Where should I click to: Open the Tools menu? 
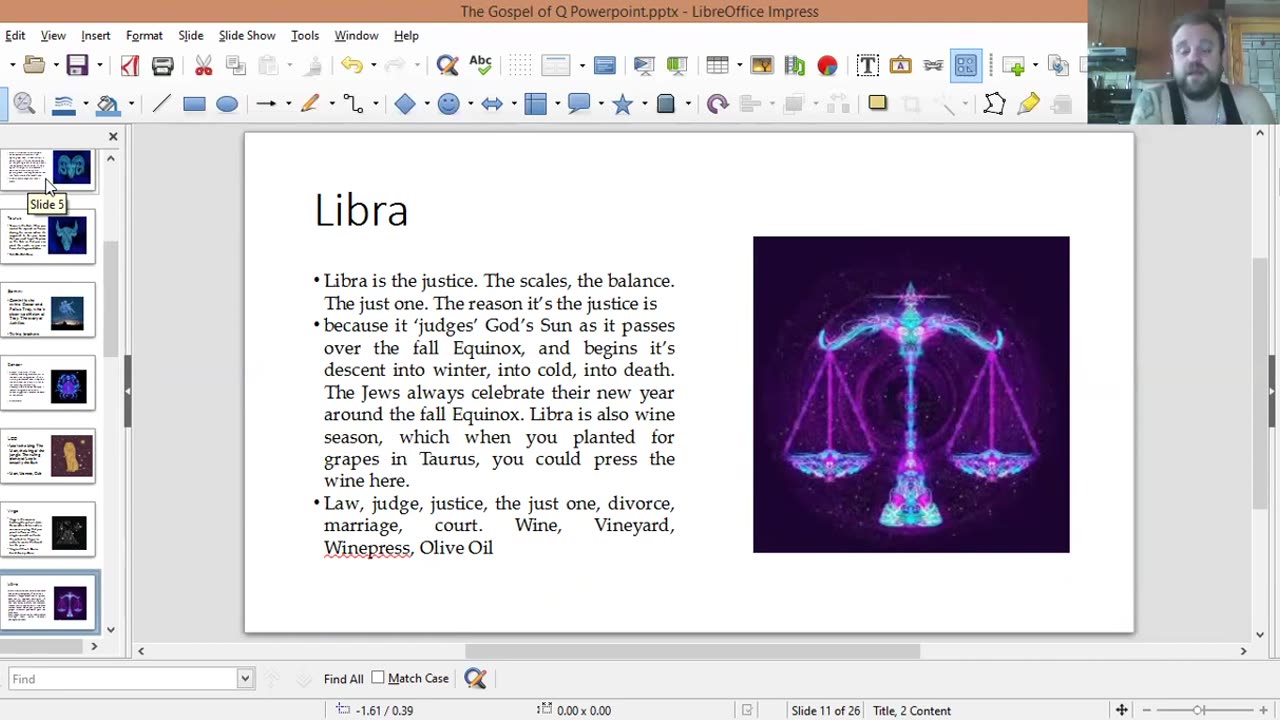tap(305, 35)
